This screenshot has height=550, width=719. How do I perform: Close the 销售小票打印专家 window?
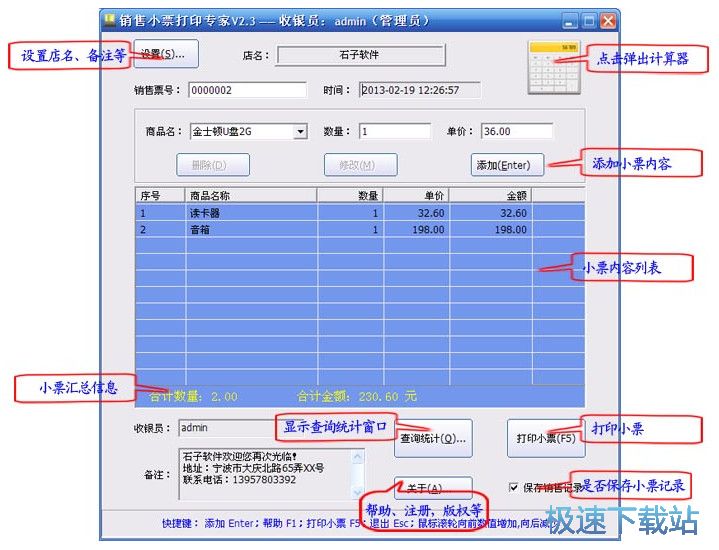pos(608,21)
